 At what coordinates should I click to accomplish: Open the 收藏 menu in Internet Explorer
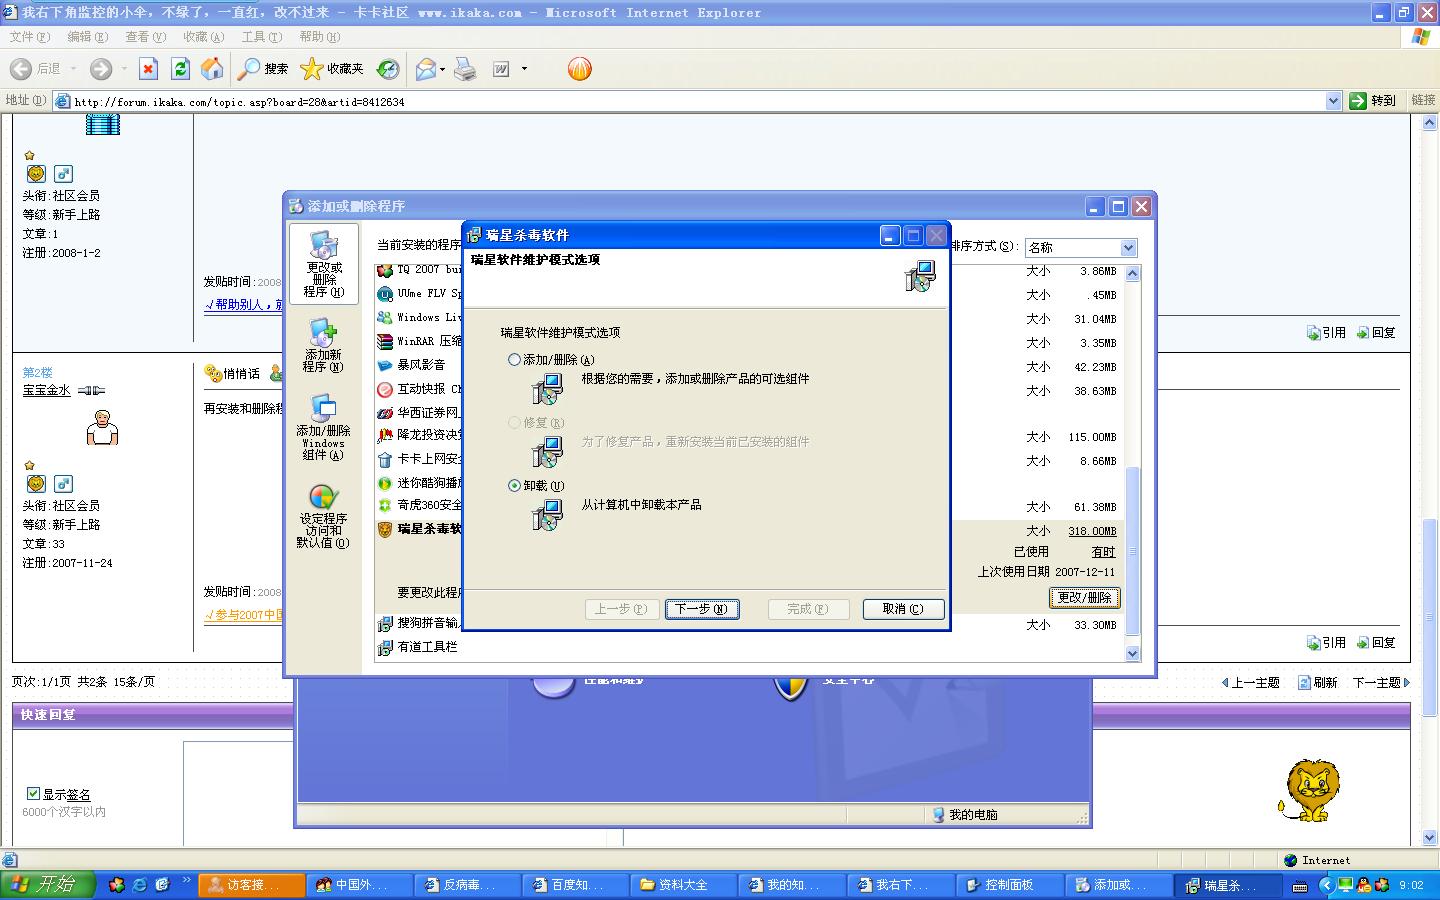click(x=203, y=37)
